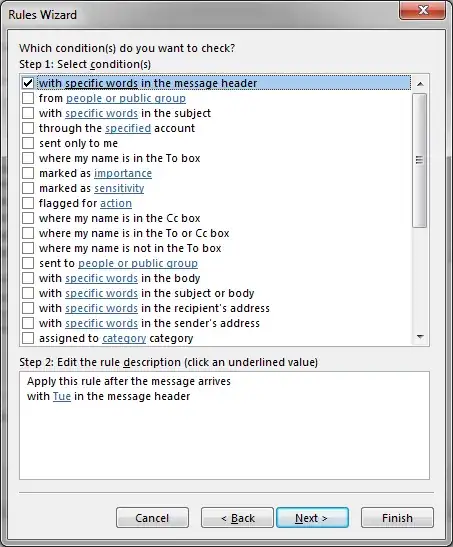Enable 'my name is in the To box' checkbox
Viewport: 453px width, 547px height.
[x=28, y=158]
